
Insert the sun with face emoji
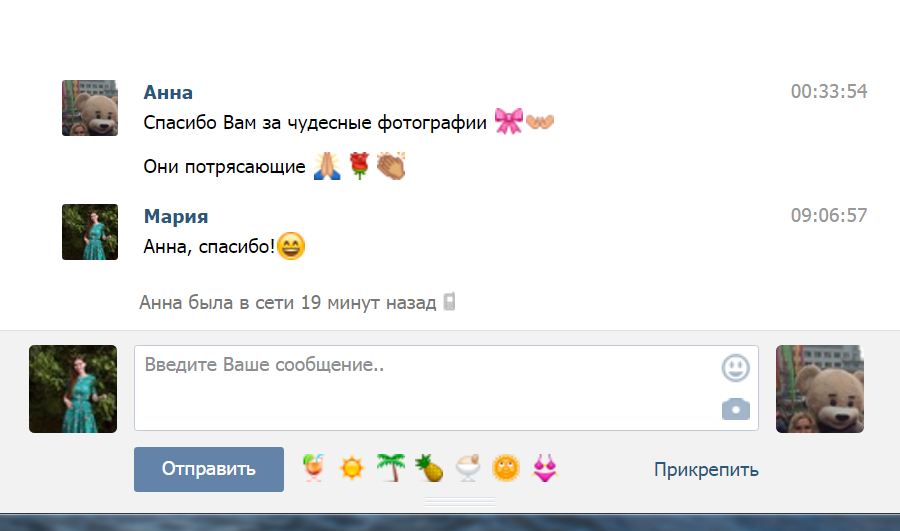click(x=506, y=468)
